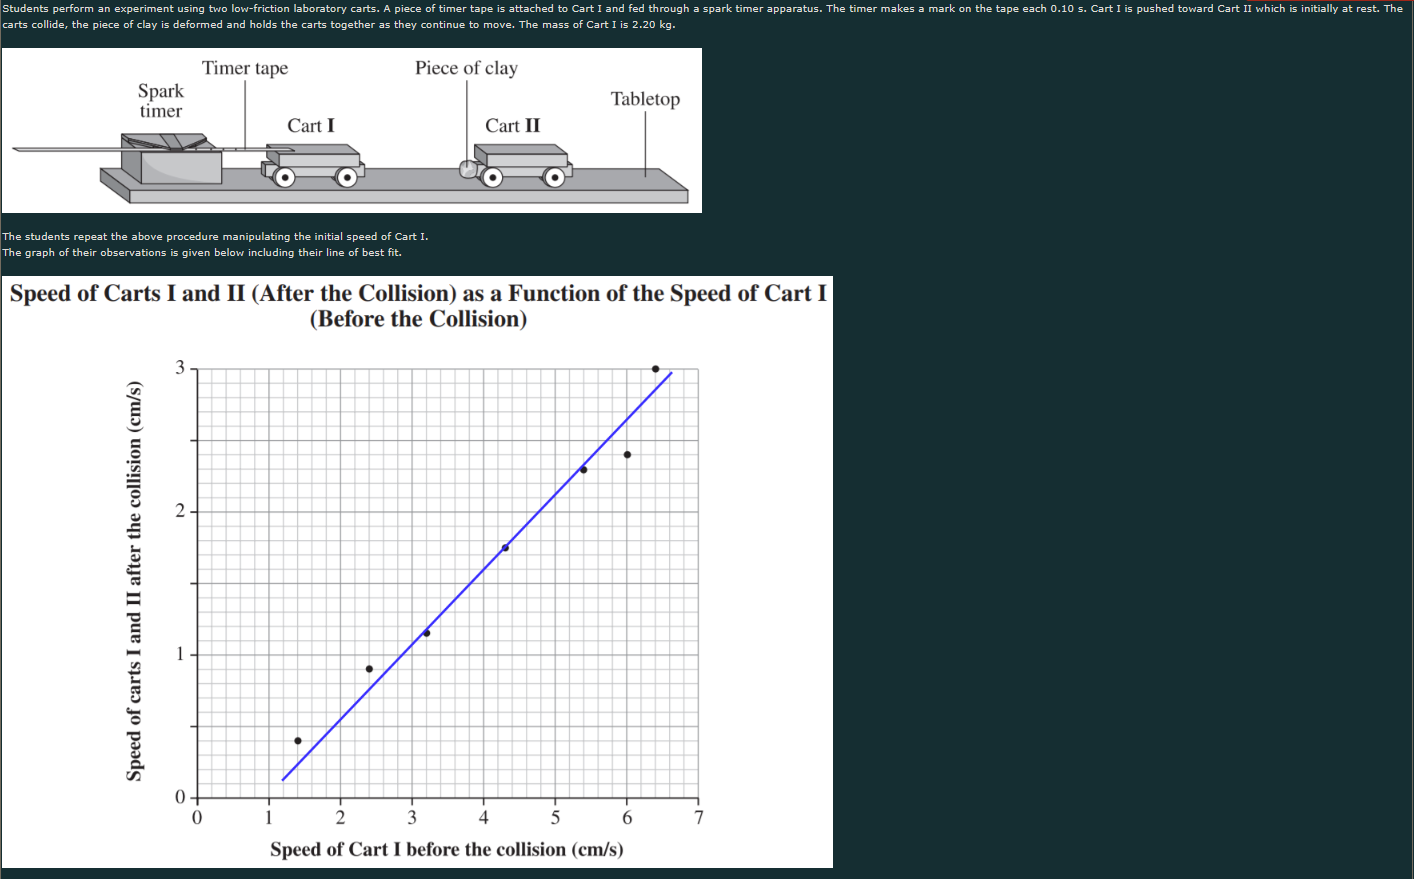Click the blue line of best fit
The image size is (1414, 879).
coord(477,576)
